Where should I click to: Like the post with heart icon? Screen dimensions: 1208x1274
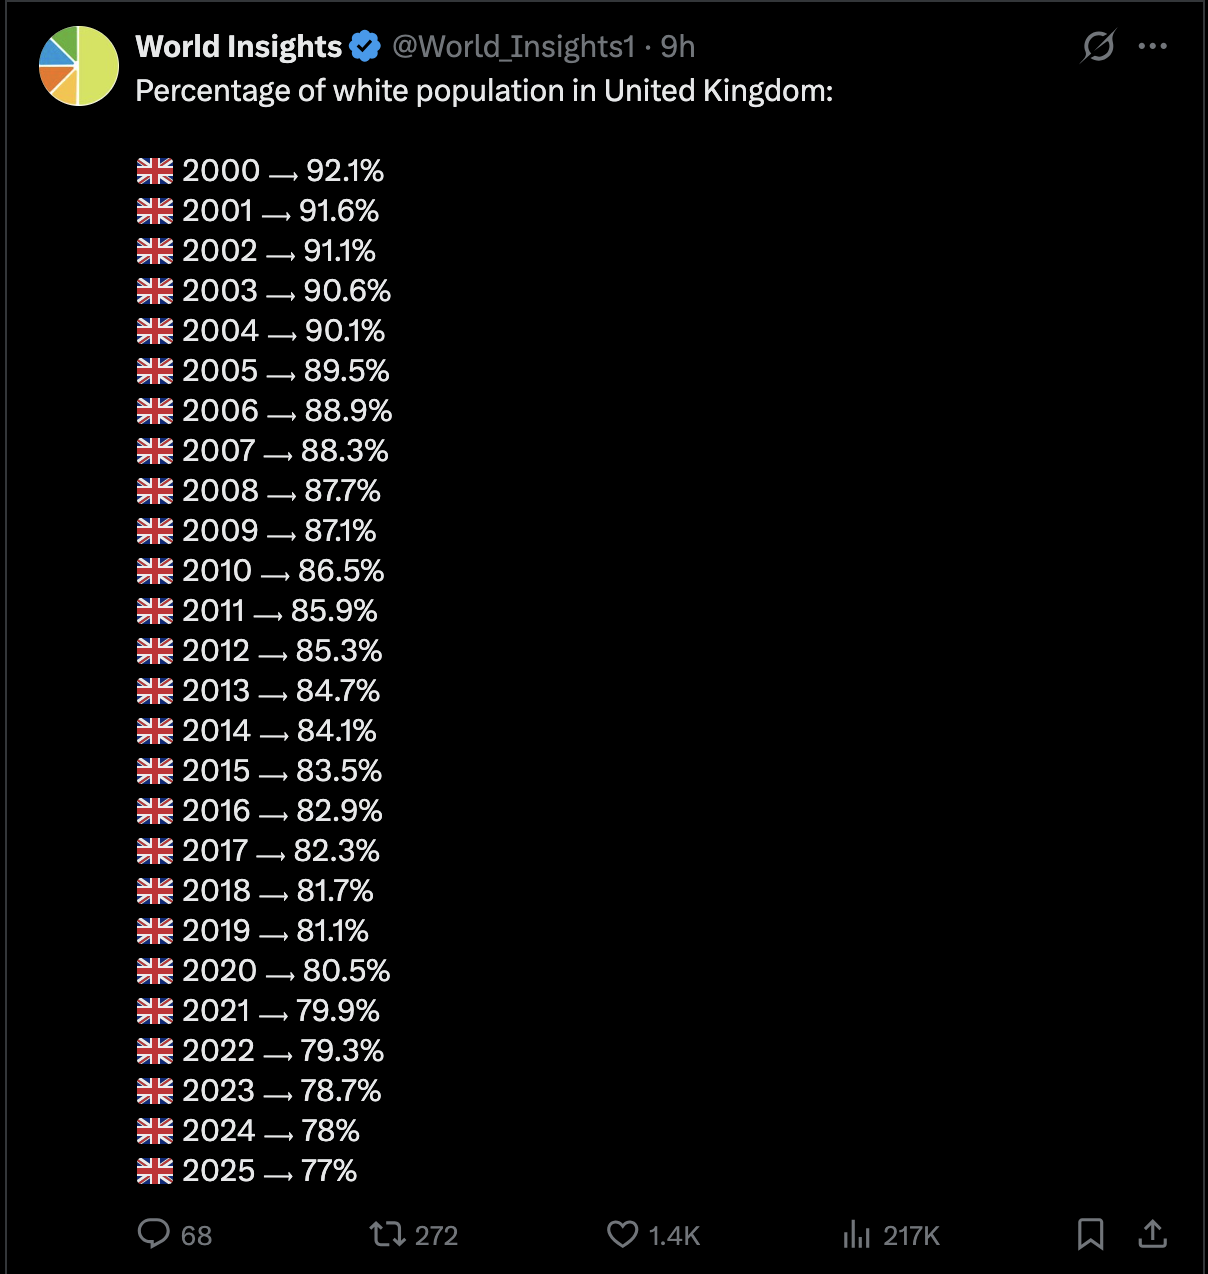pos(622,1234)
